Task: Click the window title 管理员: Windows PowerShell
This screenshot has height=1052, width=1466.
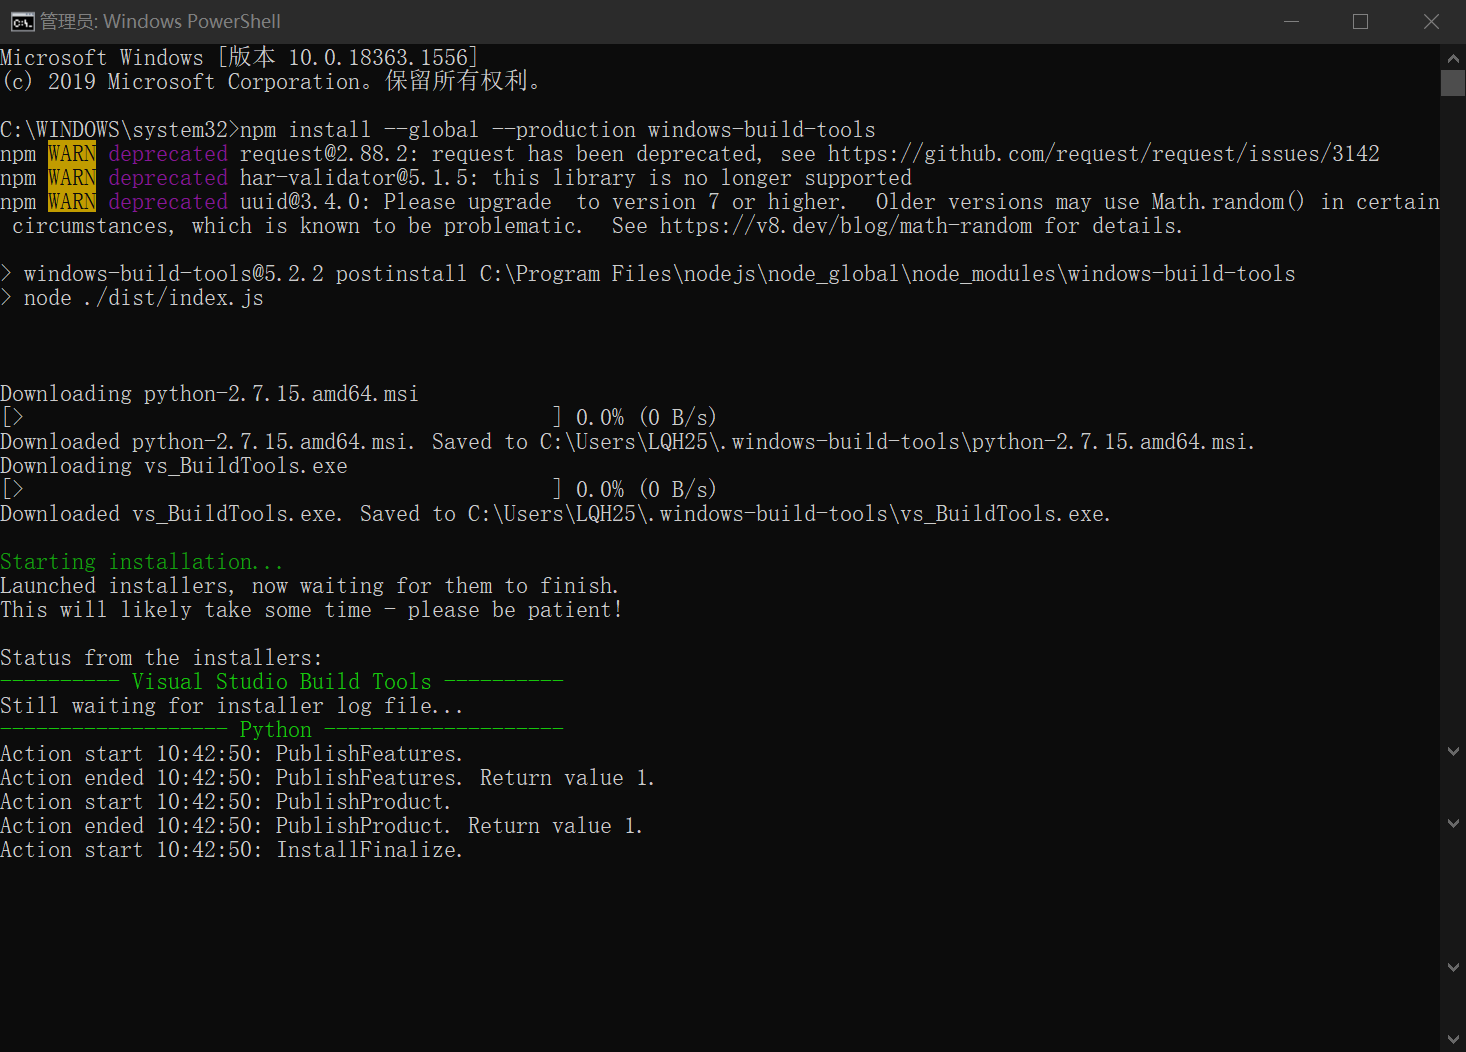Action: click(160, 20)
